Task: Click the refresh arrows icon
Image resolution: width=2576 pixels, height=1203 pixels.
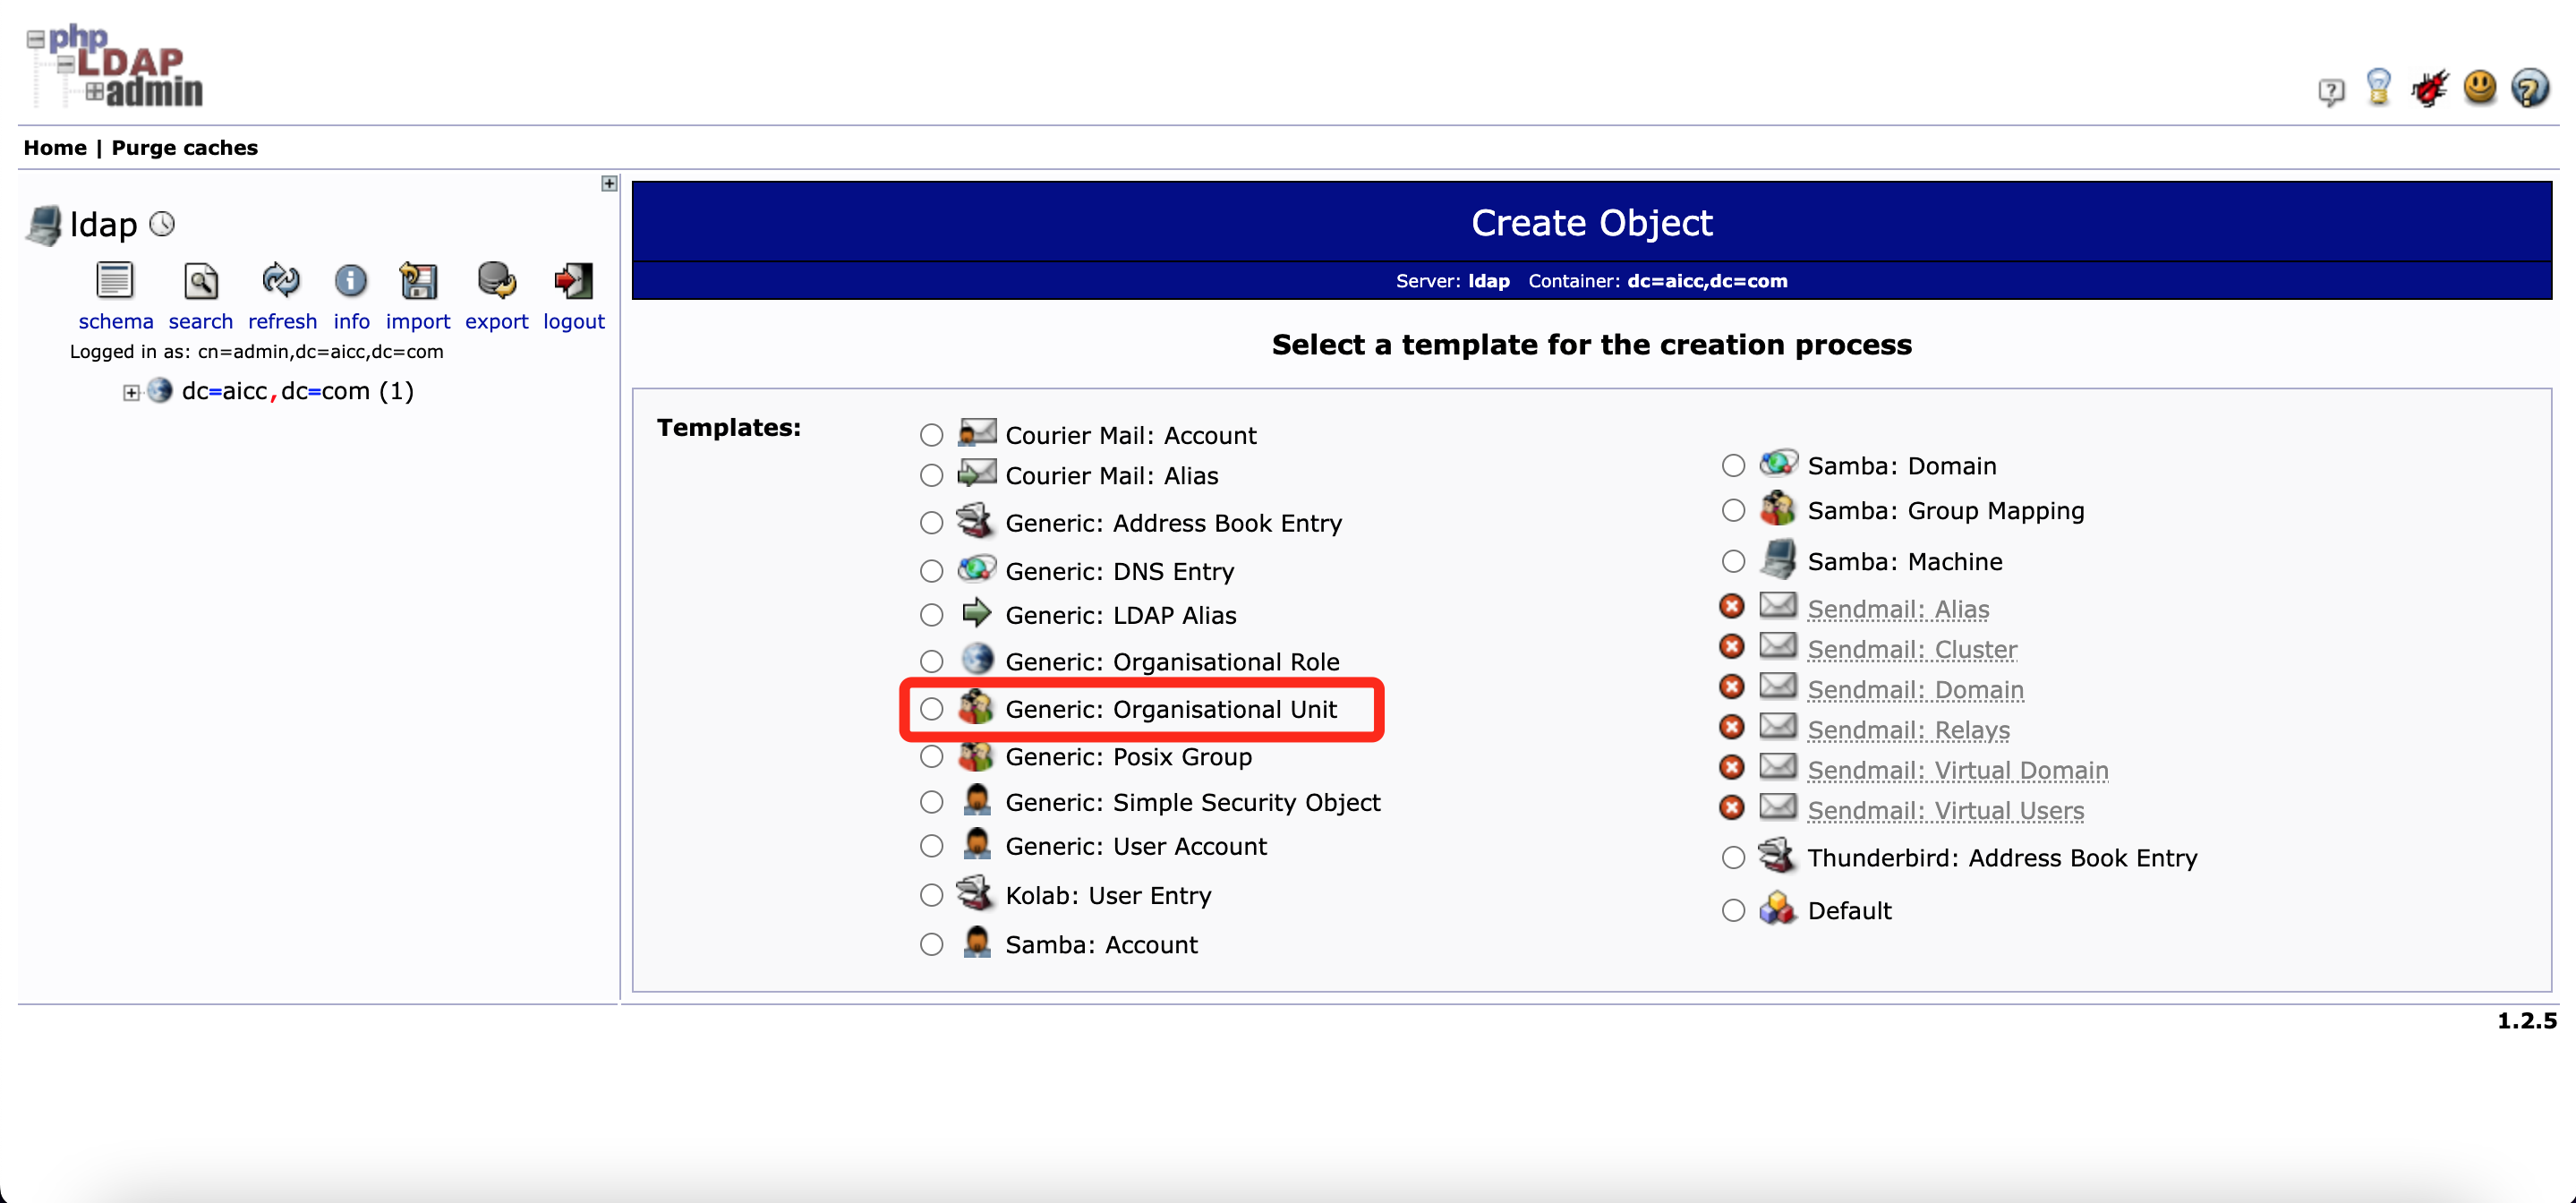Action: click(281, 281)
